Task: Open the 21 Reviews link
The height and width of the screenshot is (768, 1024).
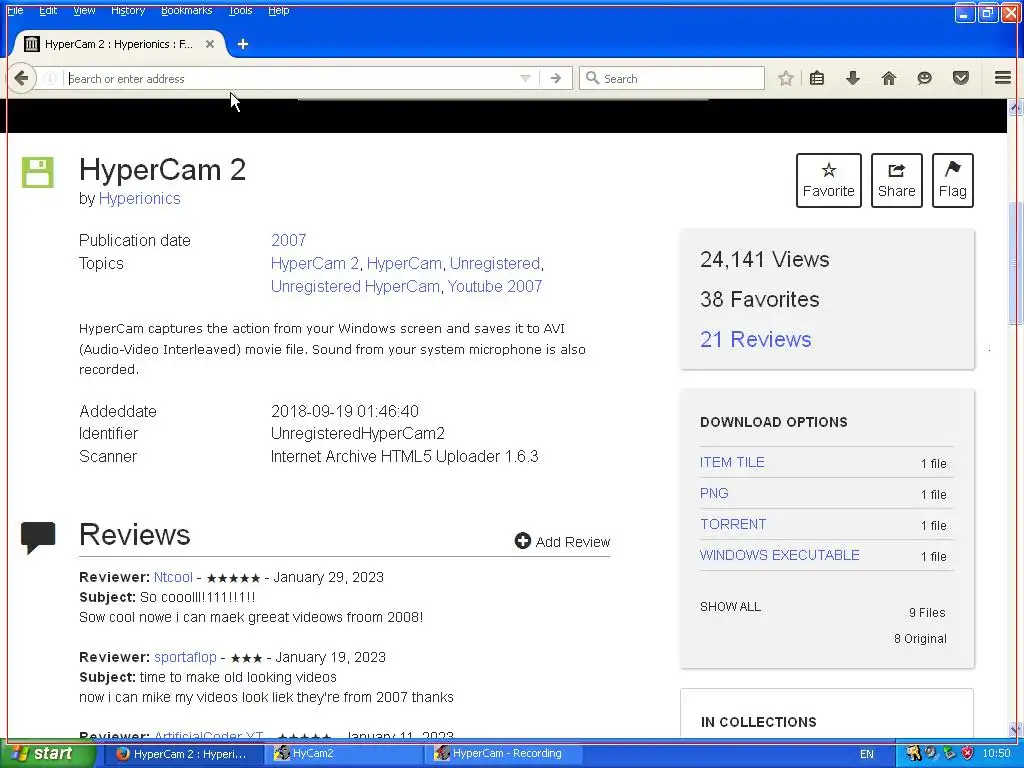Action: (x=756, y=340)
